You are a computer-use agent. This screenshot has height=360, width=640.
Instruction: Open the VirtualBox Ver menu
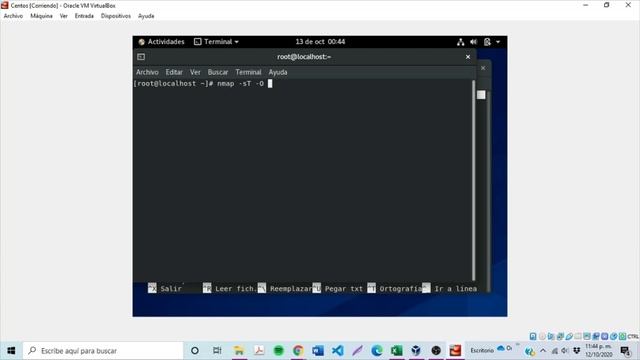[x=64, y=16]
